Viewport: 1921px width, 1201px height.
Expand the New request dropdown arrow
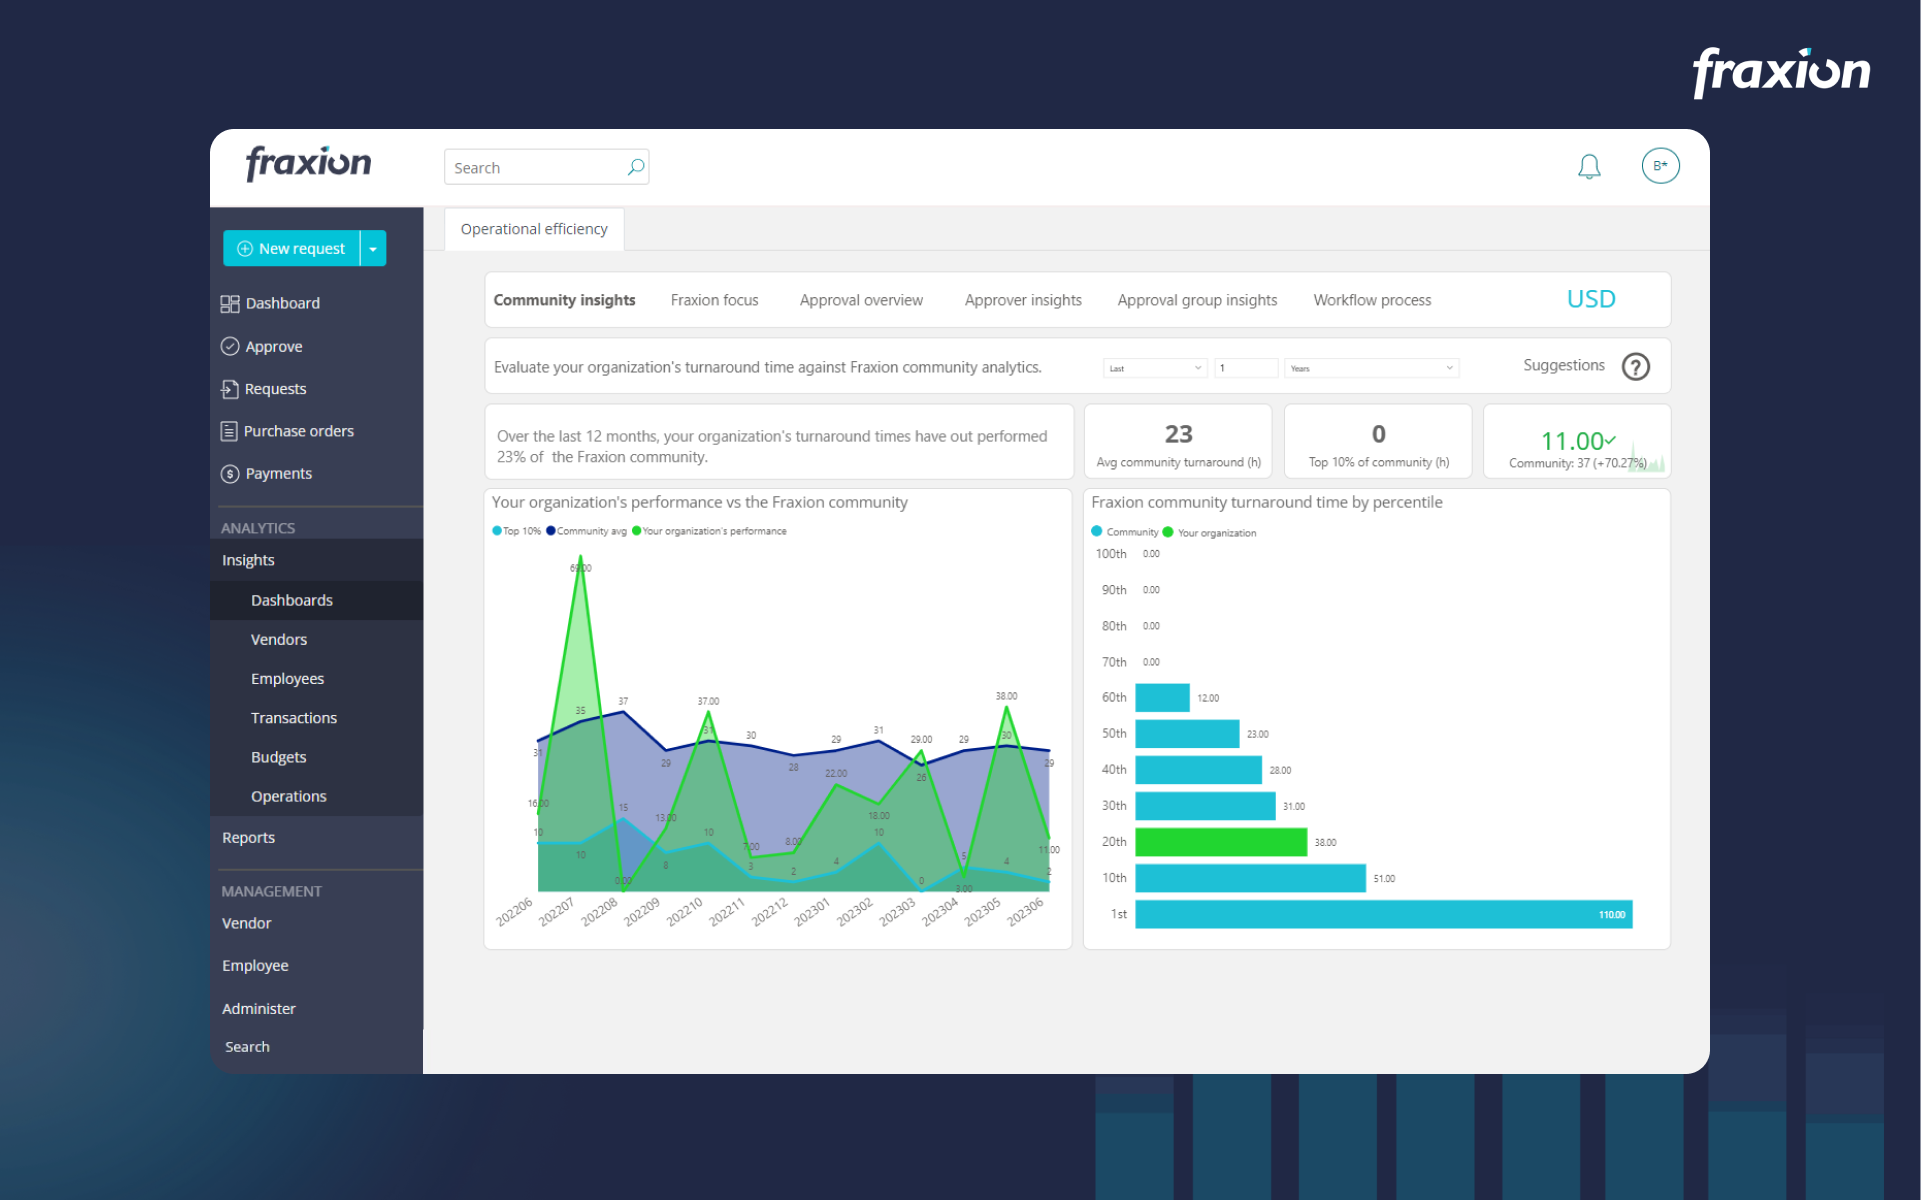(373, 249)
